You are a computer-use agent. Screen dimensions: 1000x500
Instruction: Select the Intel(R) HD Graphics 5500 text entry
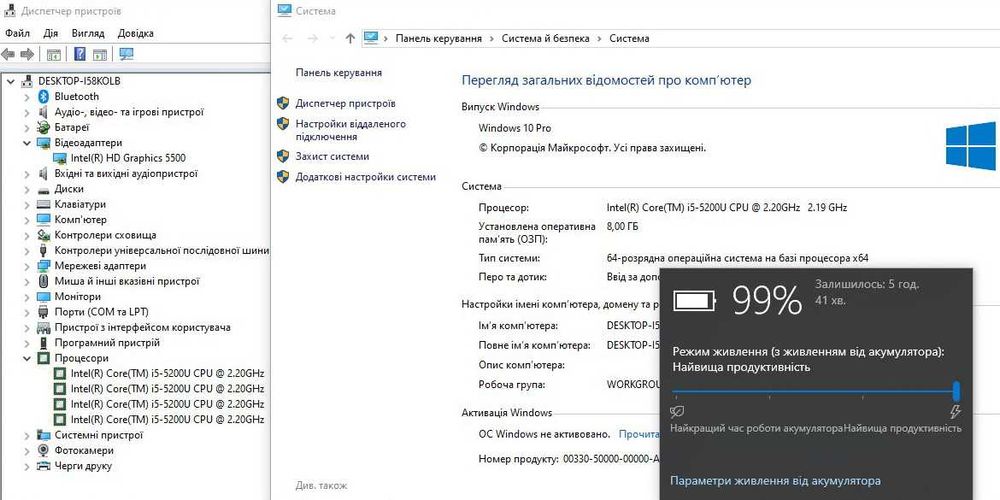point(128,158)
